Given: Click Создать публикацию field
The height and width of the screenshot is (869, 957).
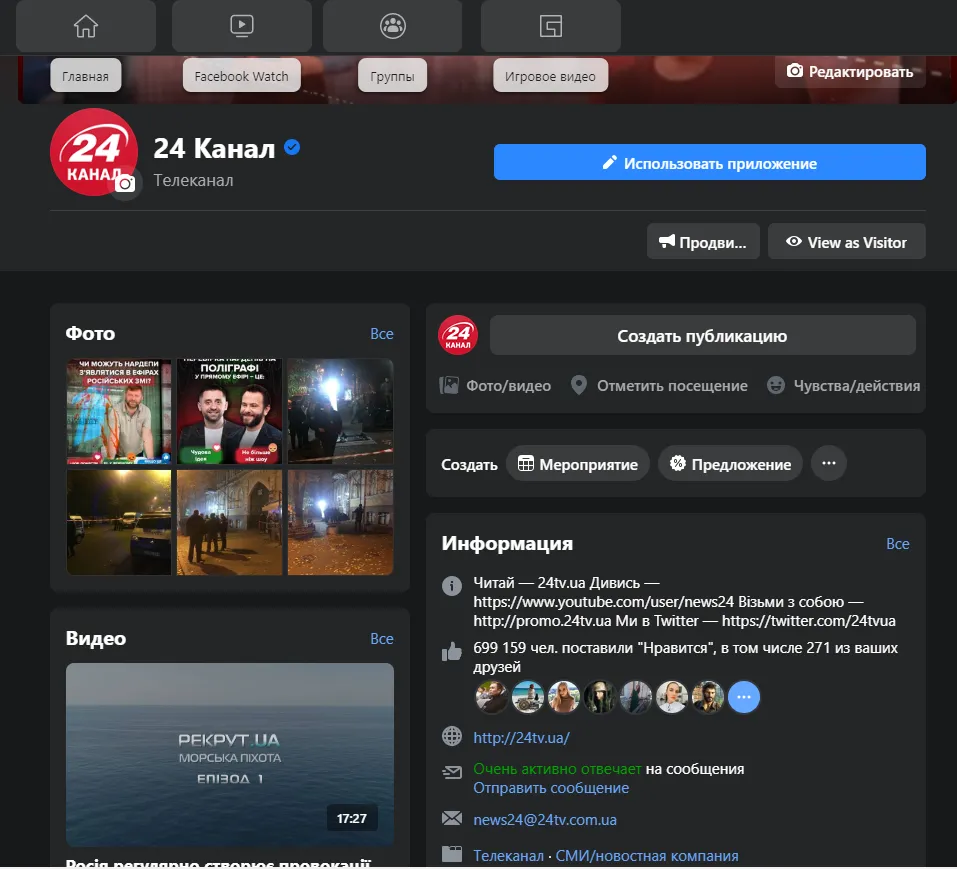Looking at the screenshot, I should pos(702,336).
